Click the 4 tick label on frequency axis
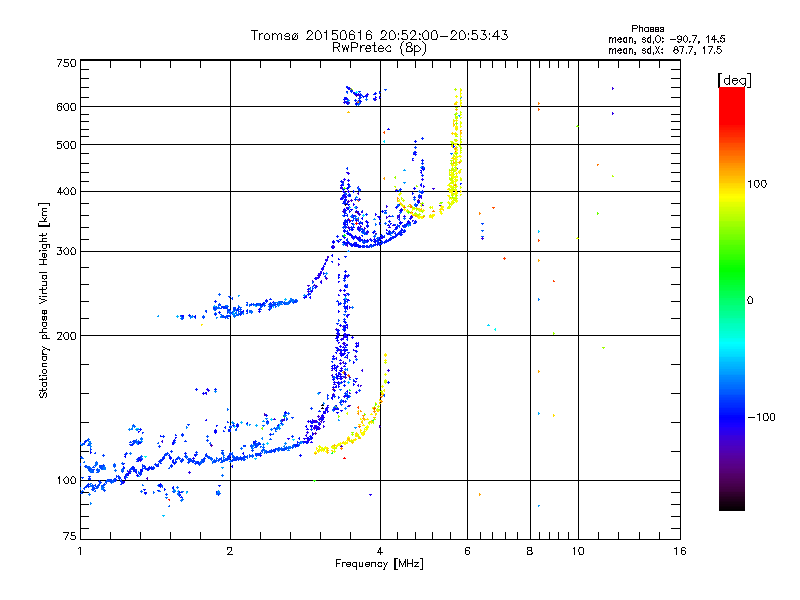The width and height of the screenshot is (800, 600). point(380,551)
